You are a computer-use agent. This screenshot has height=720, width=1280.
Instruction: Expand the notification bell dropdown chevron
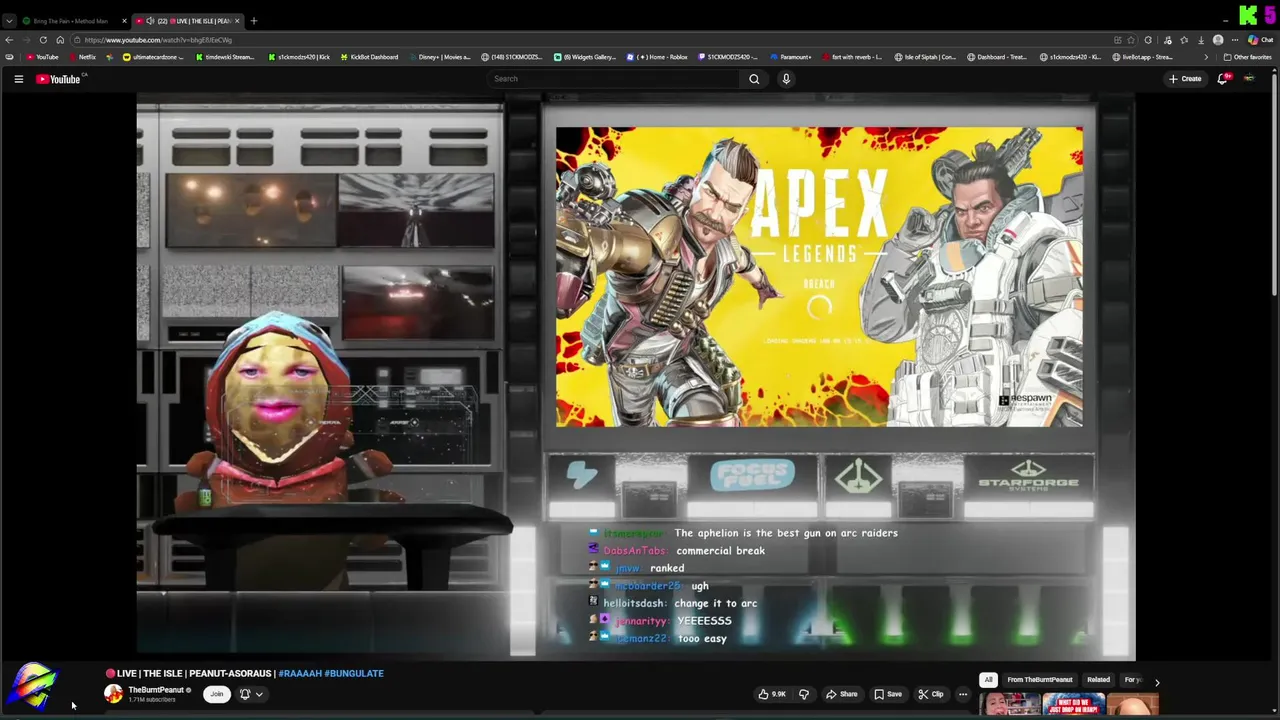[x=259, y=694]
